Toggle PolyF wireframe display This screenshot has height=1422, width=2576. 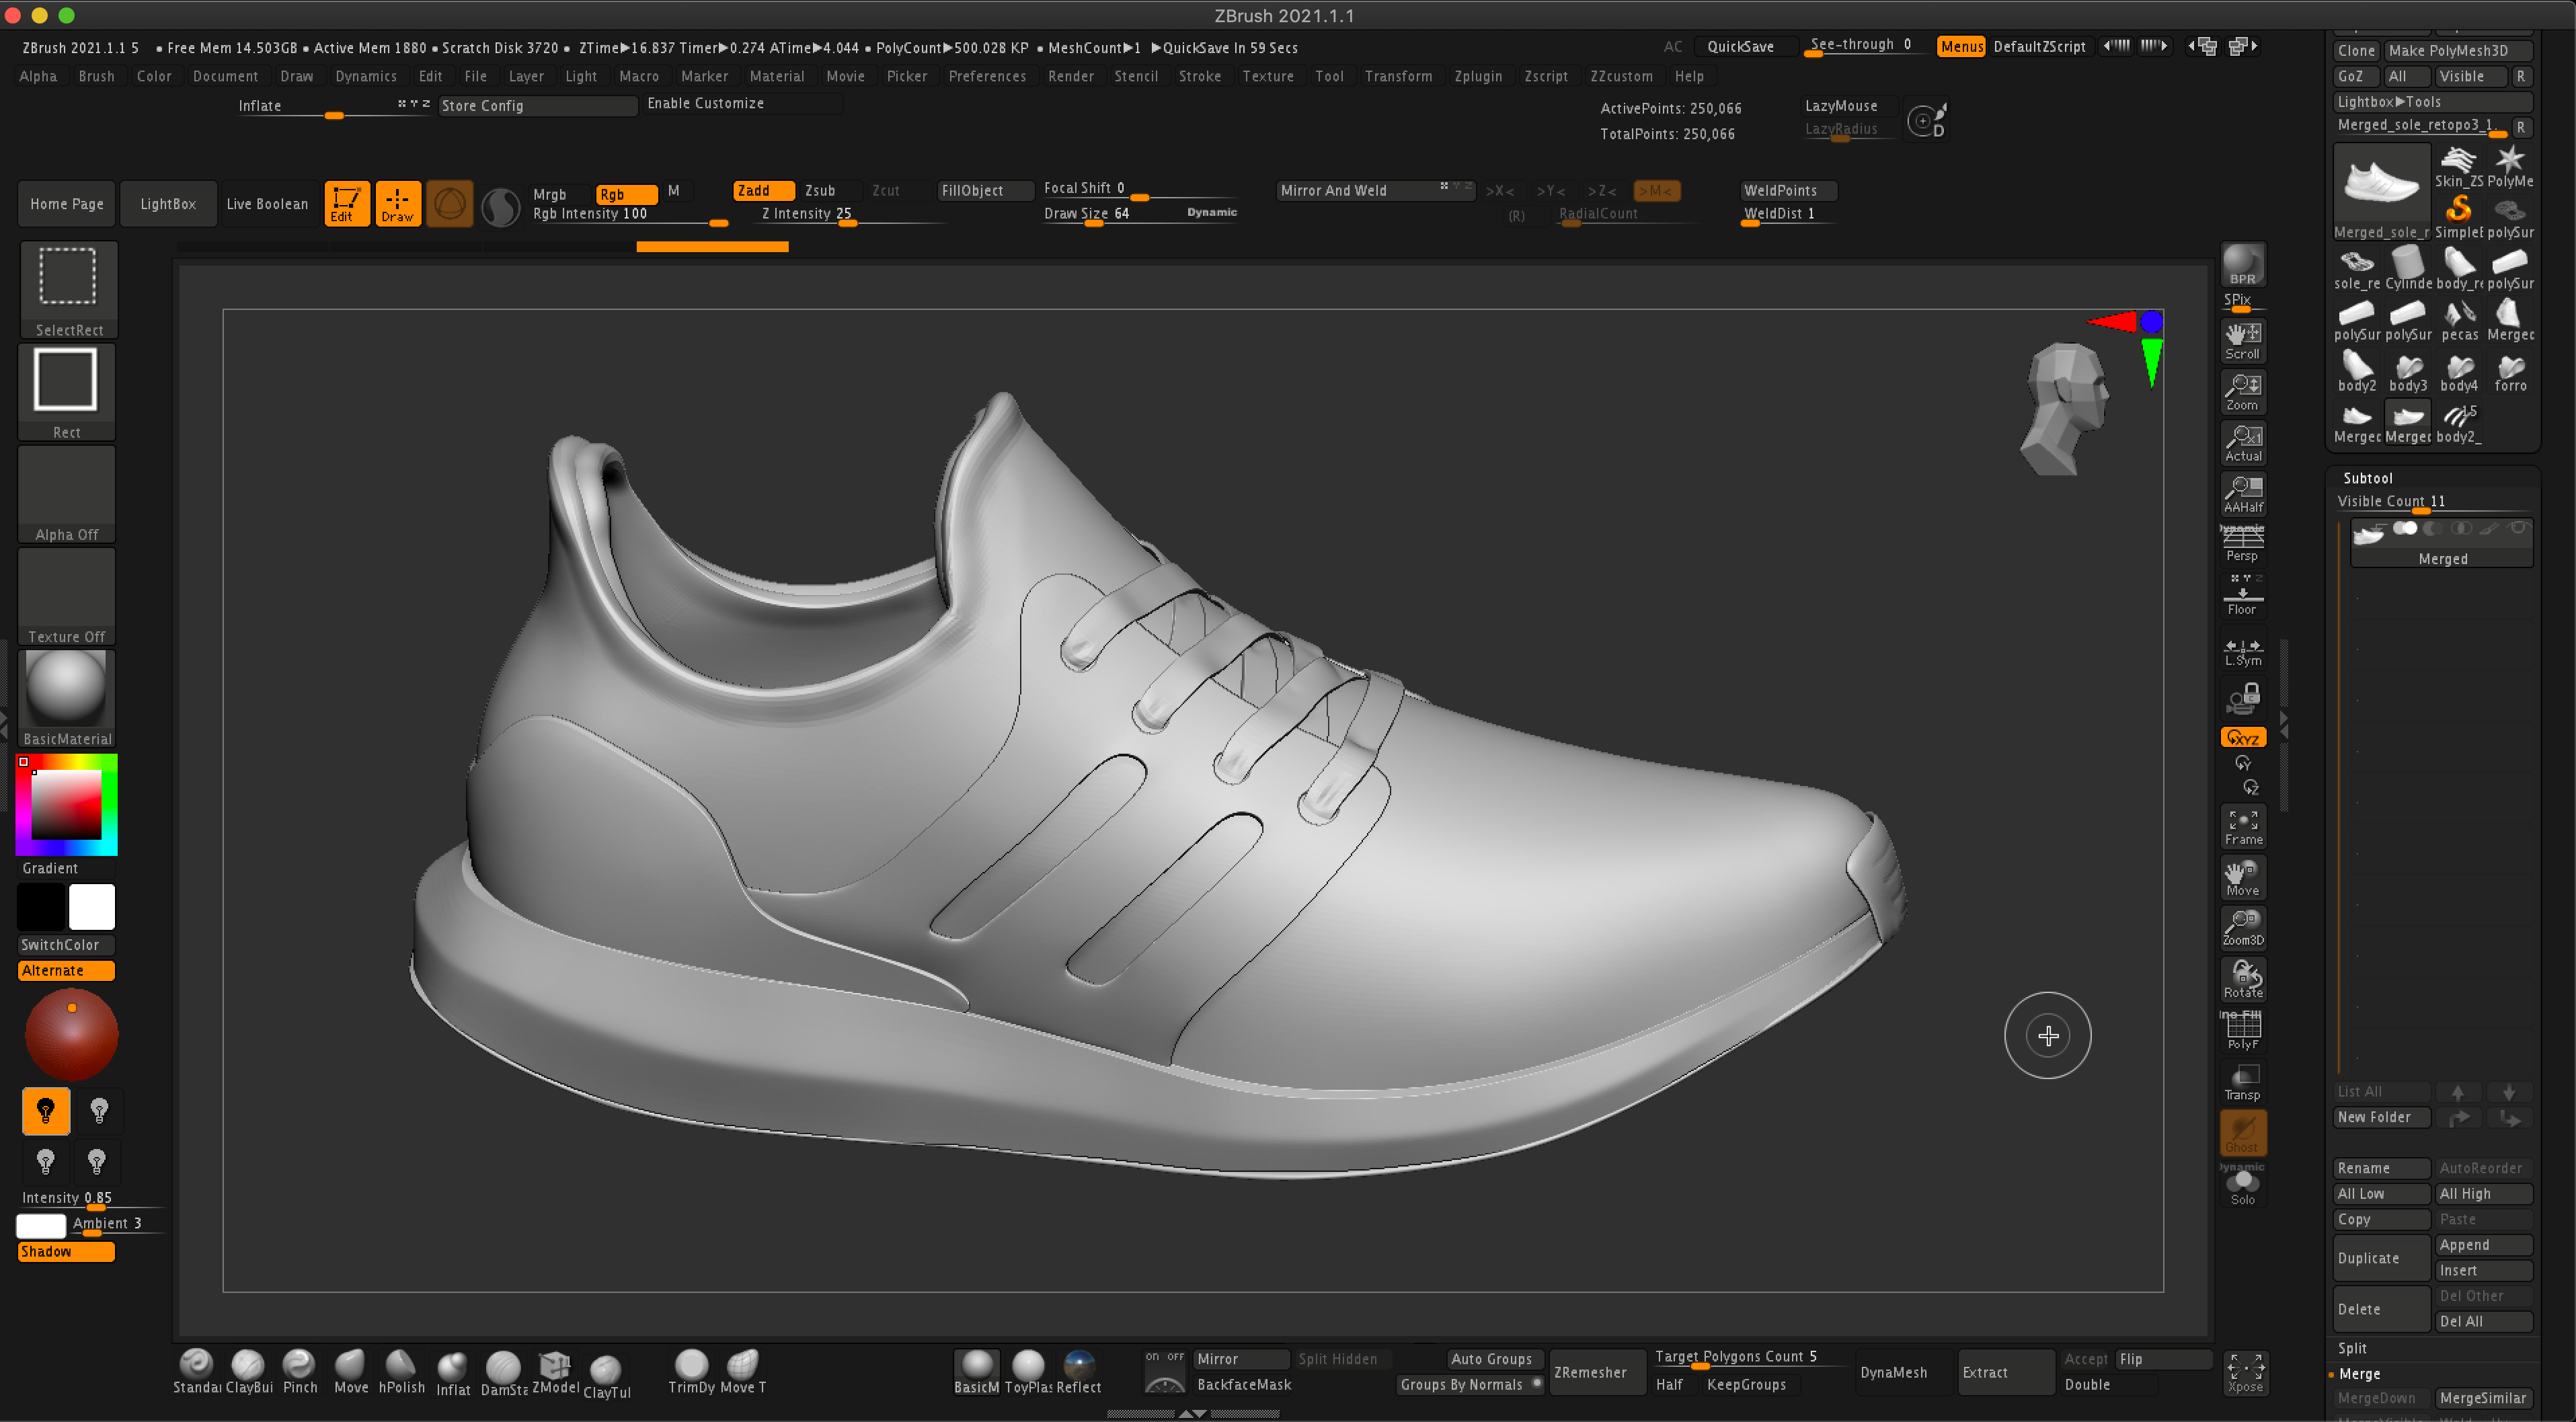[2242, 1030]
